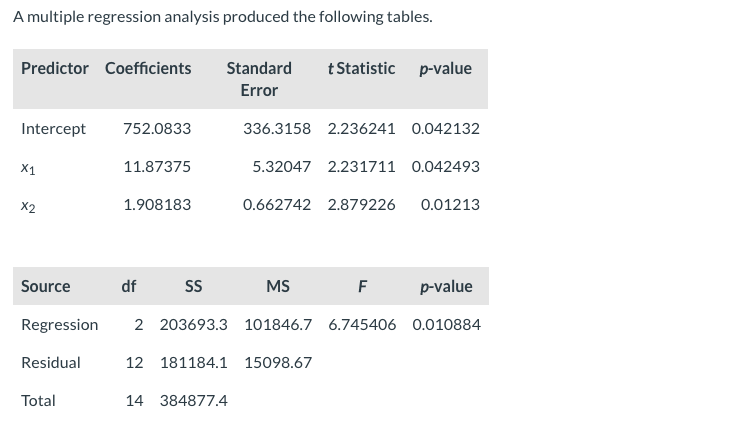Viewport: 743px width, 439px height.
Task: Click the Source column header
Action: [x=45, y=286]
